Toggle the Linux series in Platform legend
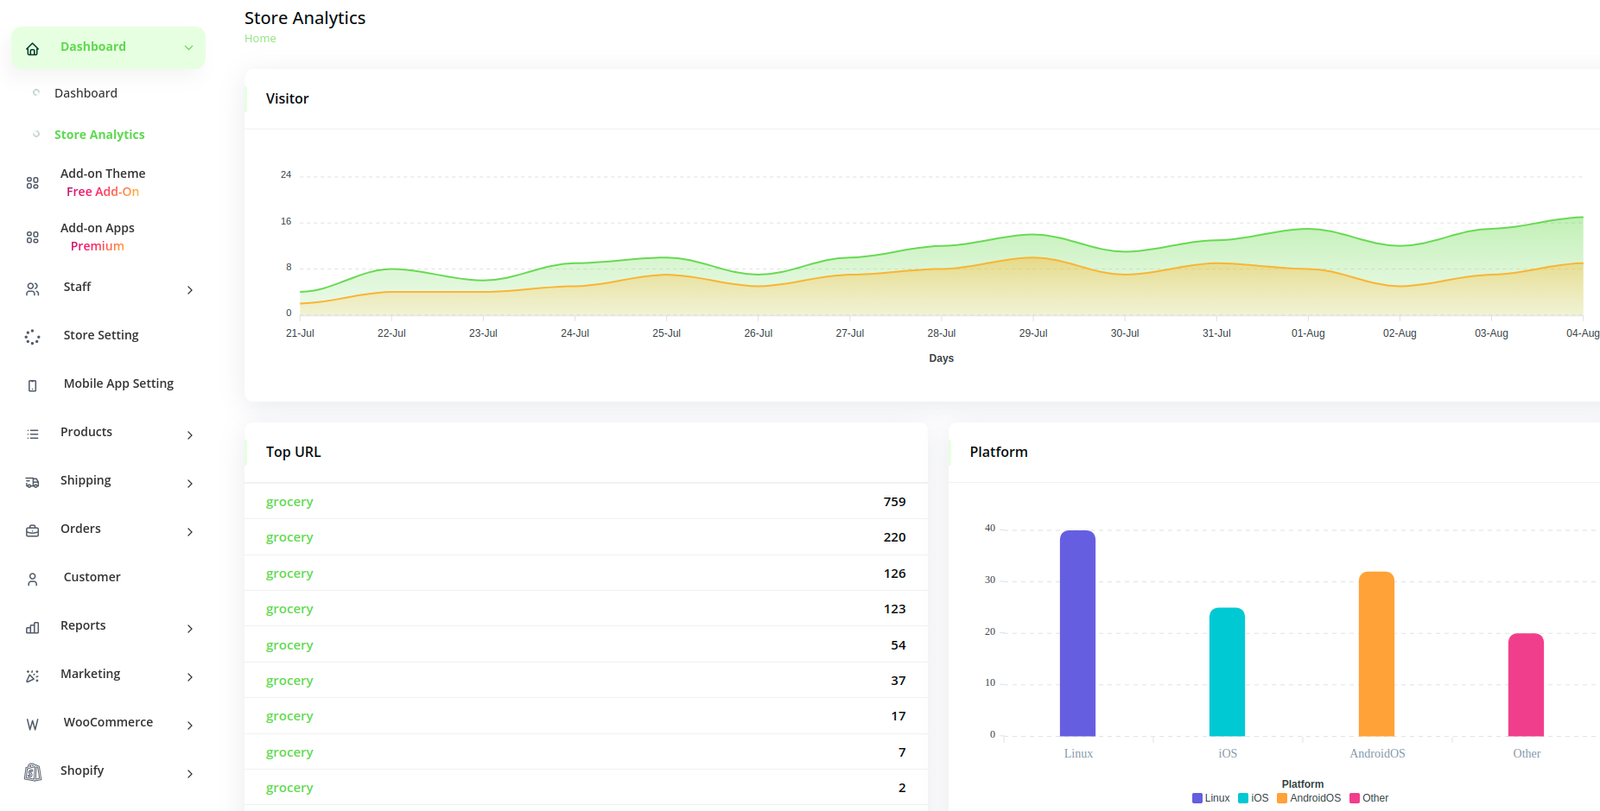 pos(1211,798)
